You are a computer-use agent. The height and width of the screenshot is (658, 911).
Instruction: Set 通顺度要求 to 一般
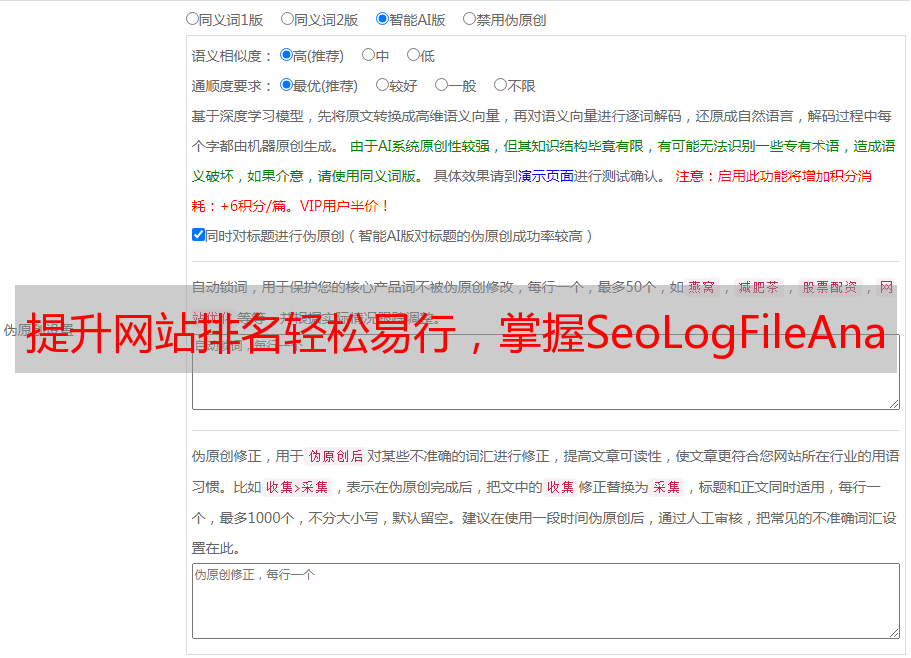442,85
